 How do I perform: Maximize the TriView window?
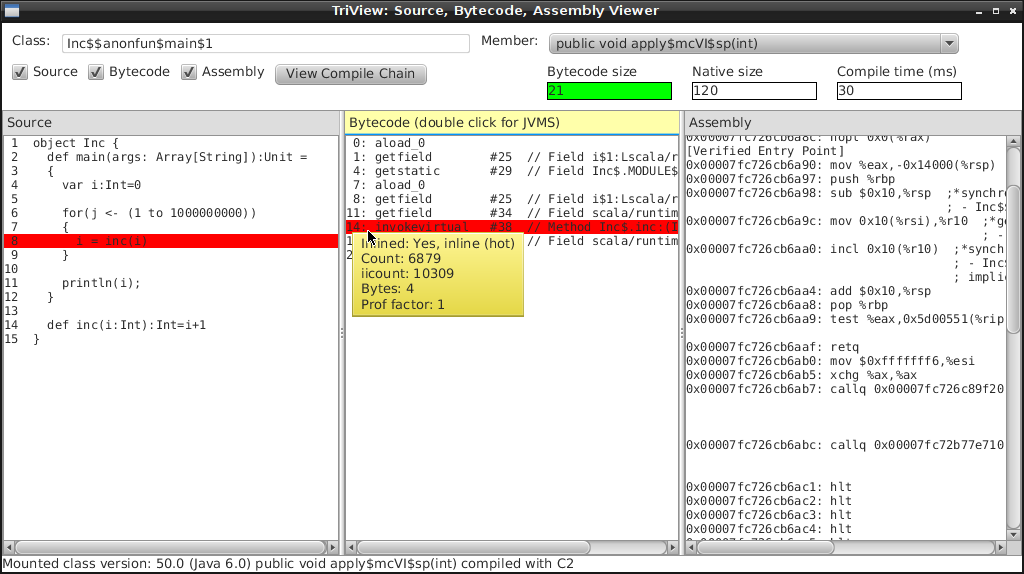pos(996,11)
